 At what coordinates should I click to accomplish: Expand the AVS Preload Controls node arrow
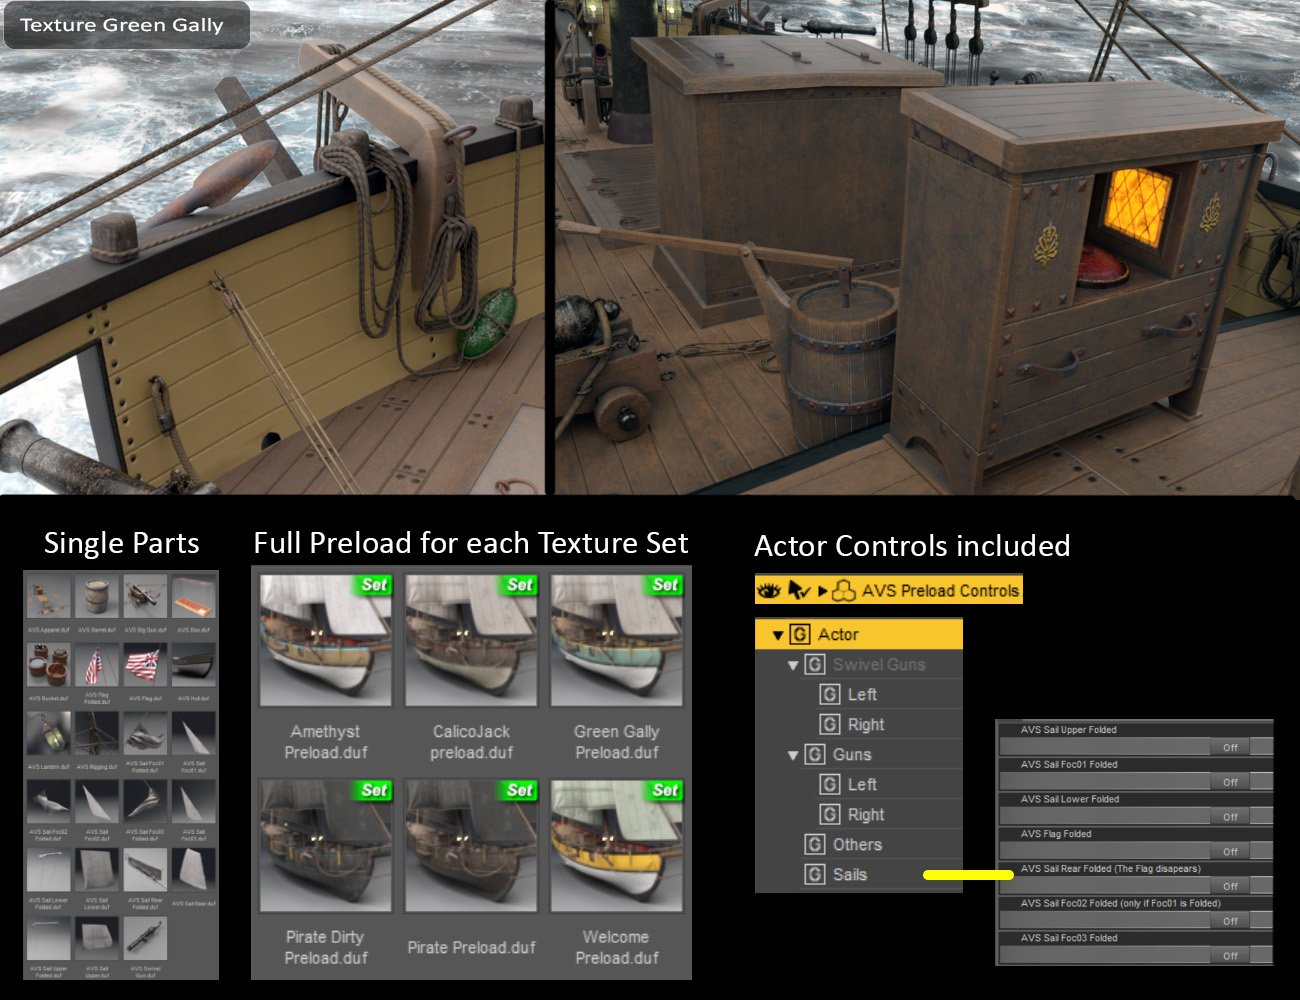pyautogui.click(x=822, y=591)
